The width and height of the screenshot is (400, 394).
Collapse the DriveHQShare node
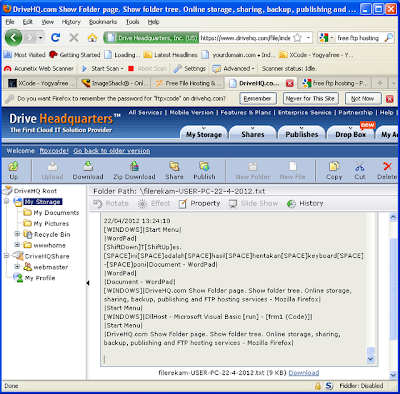(7, 256)
